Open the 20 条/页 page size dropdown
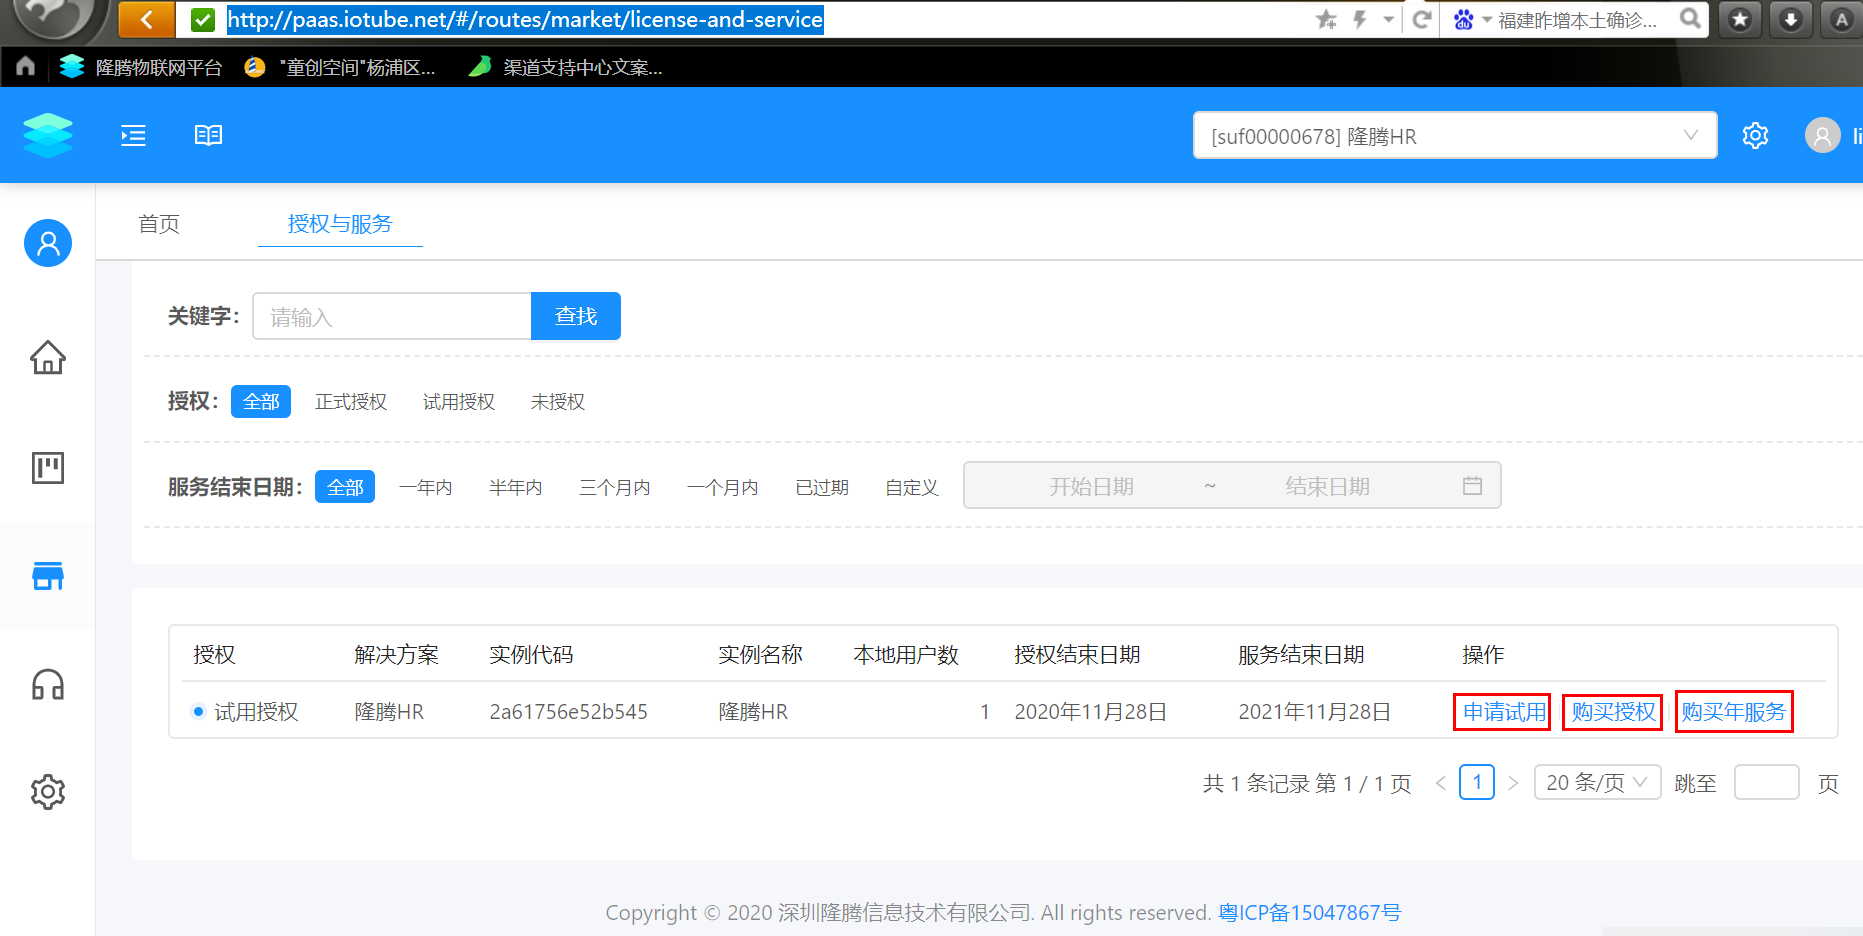The height and width of the screenshot is (936, 1863). [x=1597, y=783]
